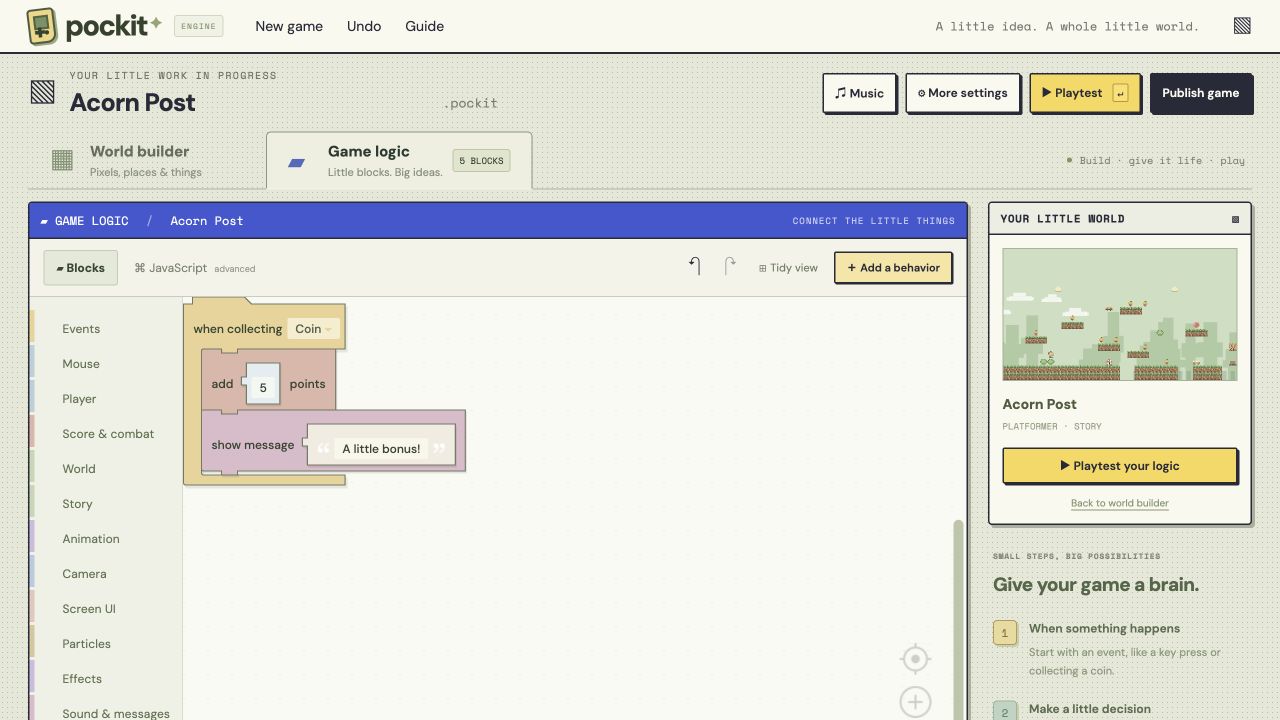This screenshot has height=720, width=1280.
Task: Click the striped square icon beside Acorn Post title
Action: tap(42, 93)
